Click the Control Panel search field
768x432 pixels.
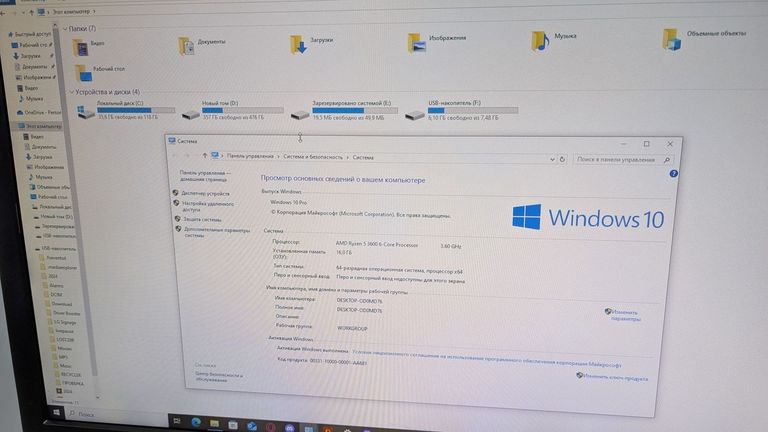point(622,159)
